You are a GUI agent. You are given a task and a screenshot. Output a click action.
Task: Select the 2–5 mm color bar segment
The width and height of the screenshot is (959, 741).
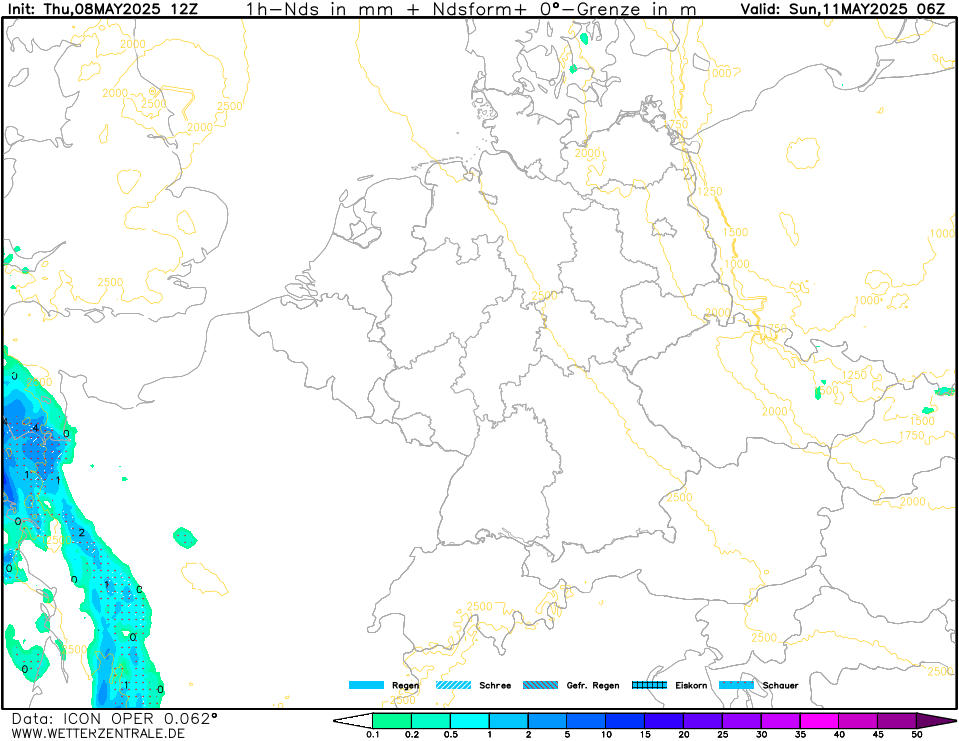pyautogui.click(x=547, y=721)
